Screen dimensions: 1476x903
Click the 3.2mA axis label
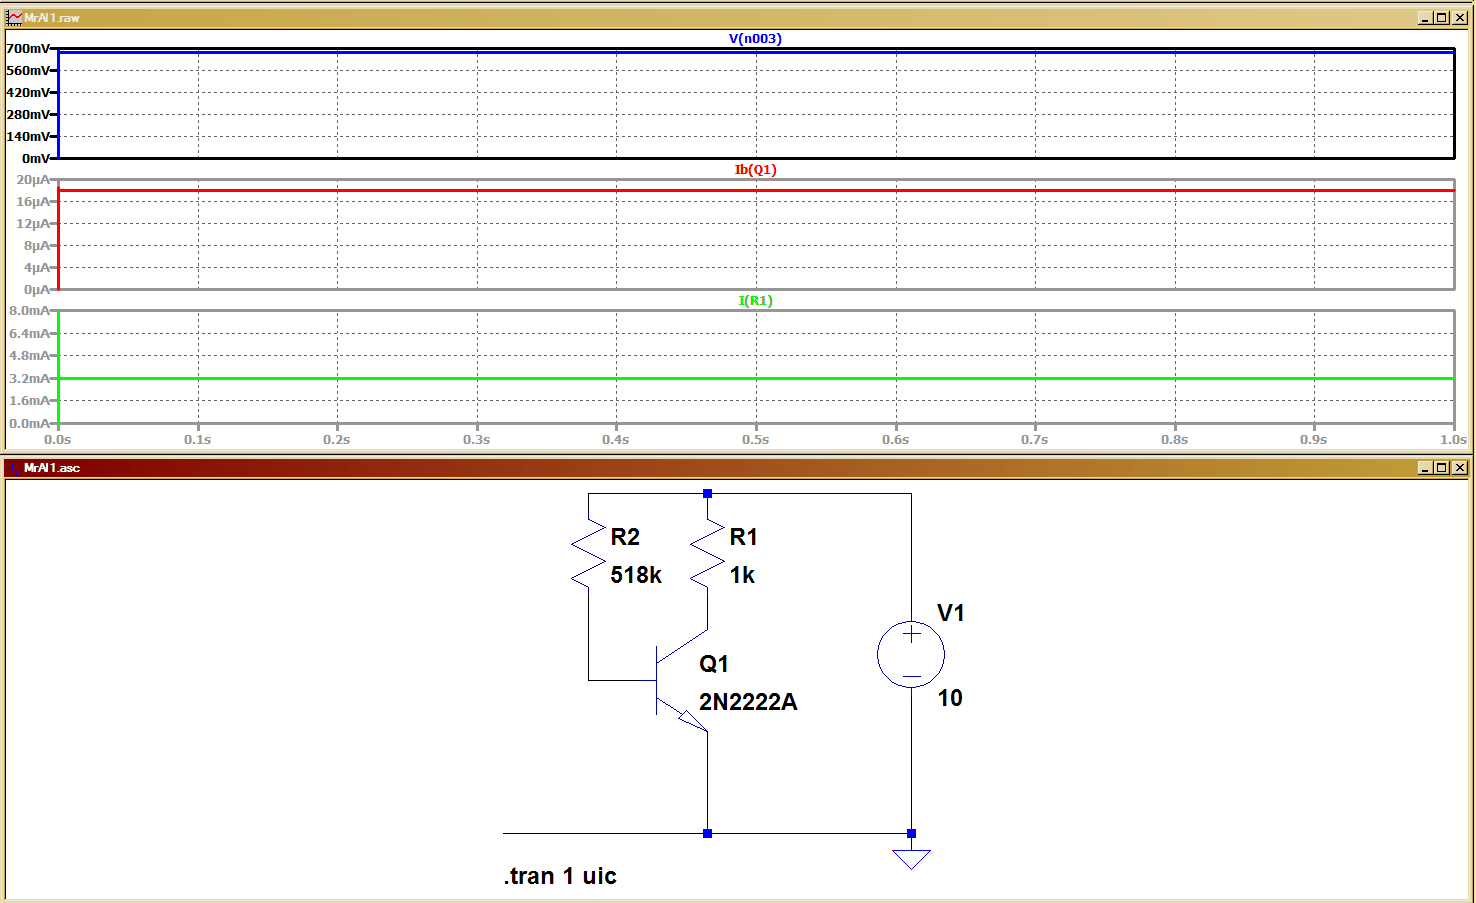pos(29,378)
